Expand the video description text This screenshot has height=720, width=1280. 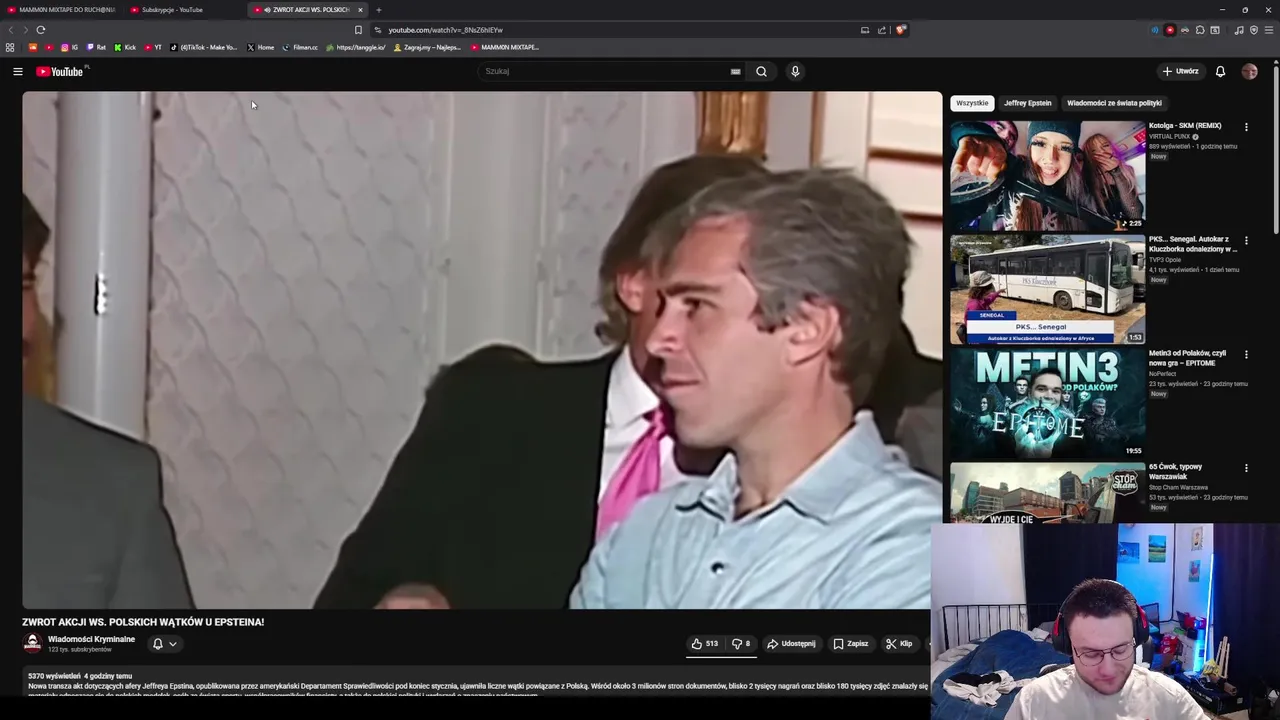478,686
